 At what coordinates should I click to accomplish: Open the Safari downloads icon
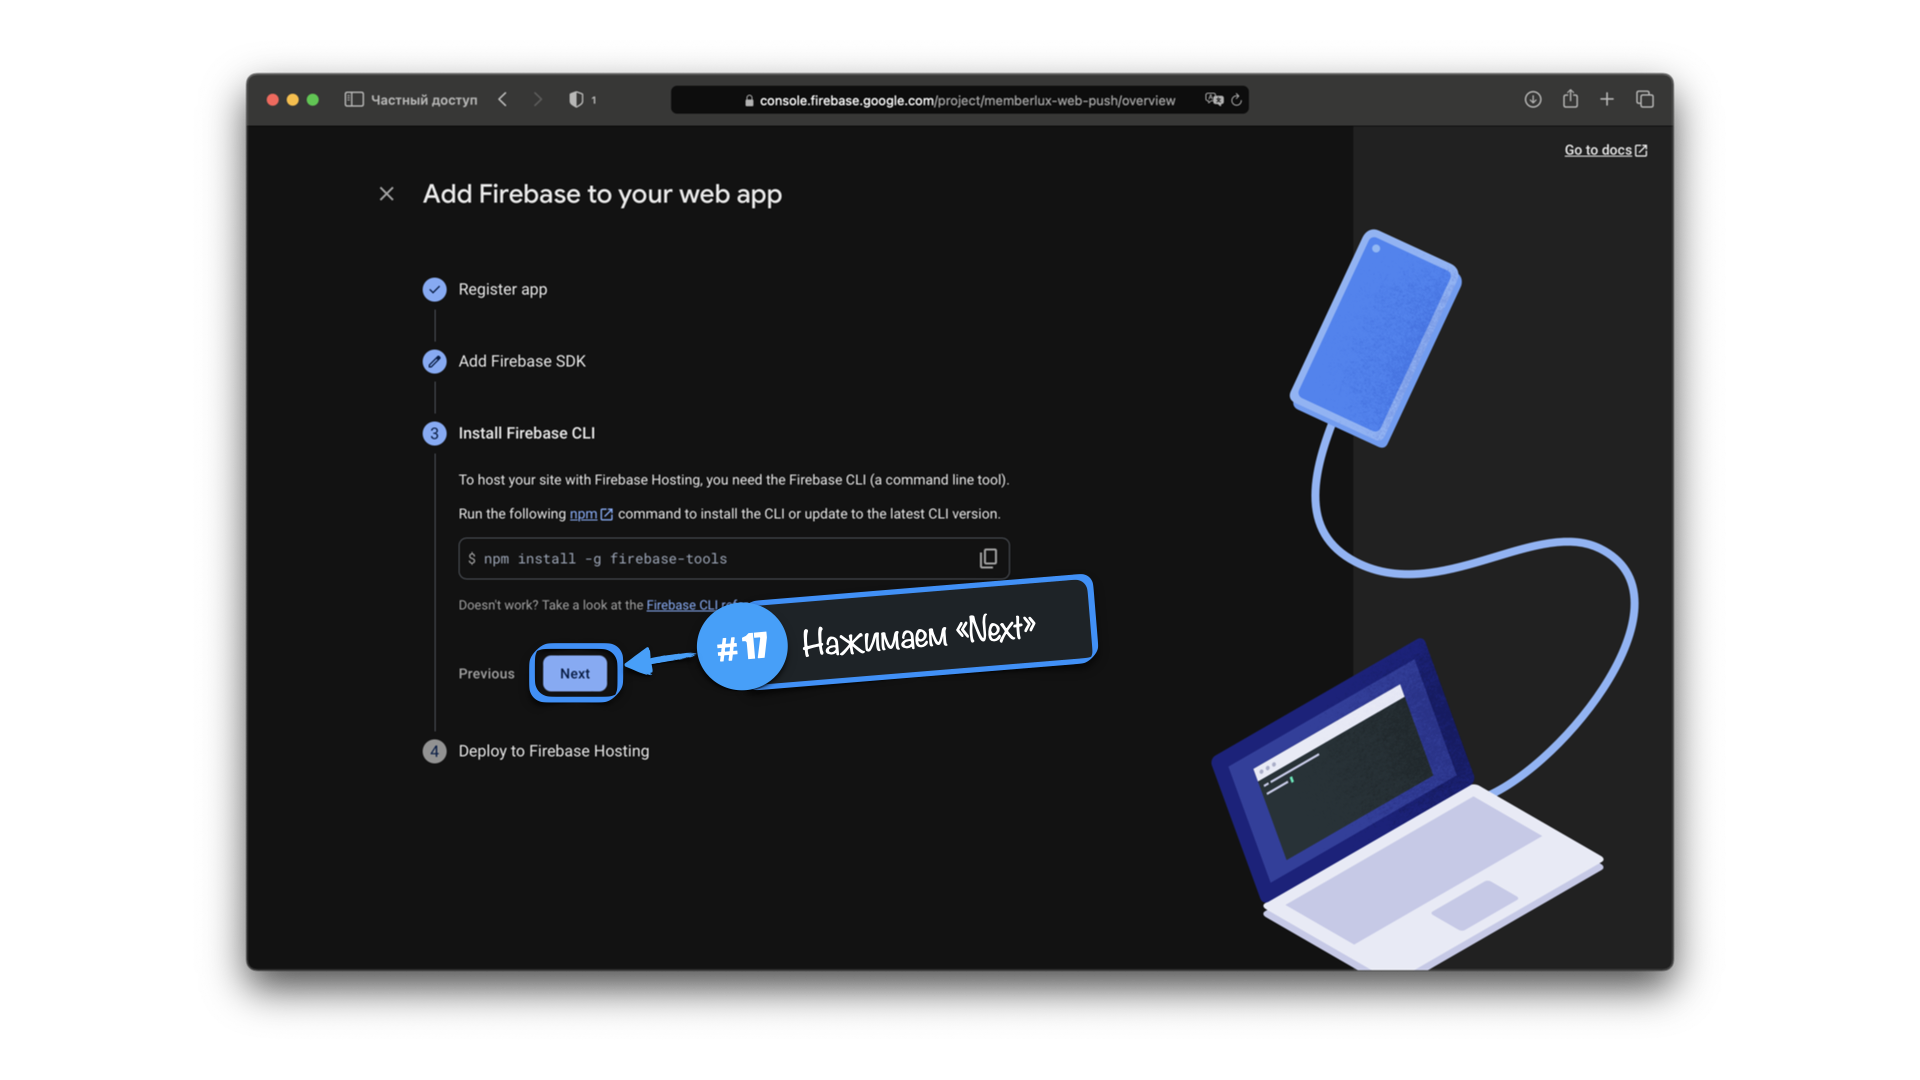1532,100
